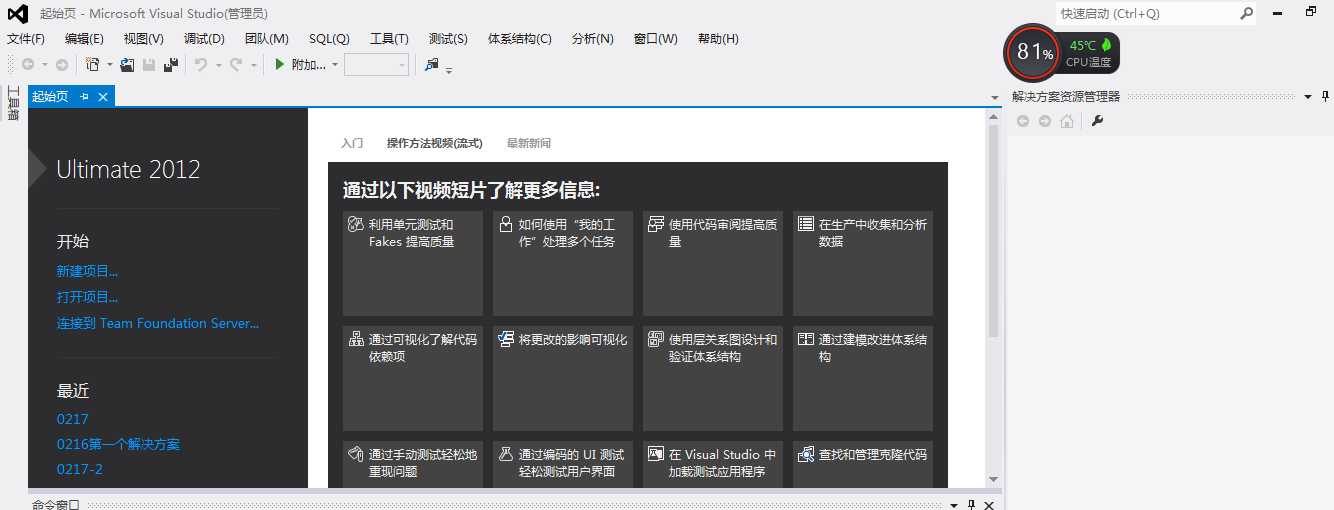The height and width of the screenshot is (510, 1334).
Task: Switch to the 入门 tab
Action: [x=352, y=143]
